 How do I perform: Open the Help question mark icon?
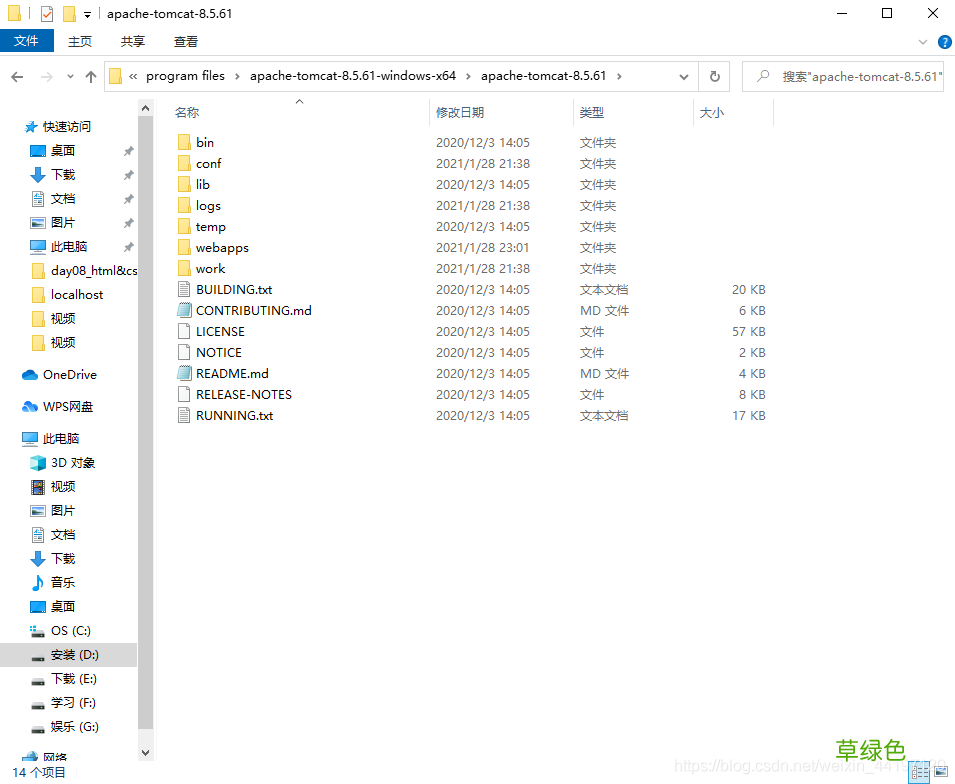point(943,42)
